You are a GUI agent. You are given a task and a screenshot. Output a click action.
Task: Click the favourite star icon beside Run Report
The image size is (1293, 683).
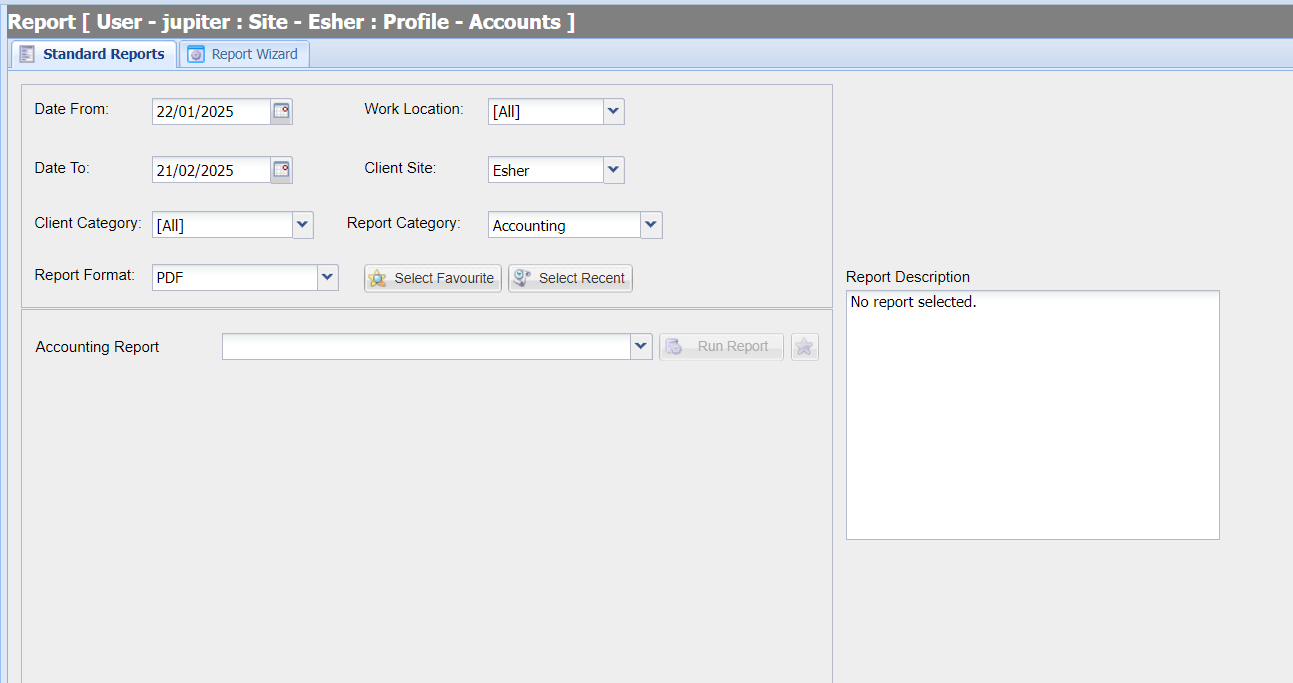(x=805, y=347)
